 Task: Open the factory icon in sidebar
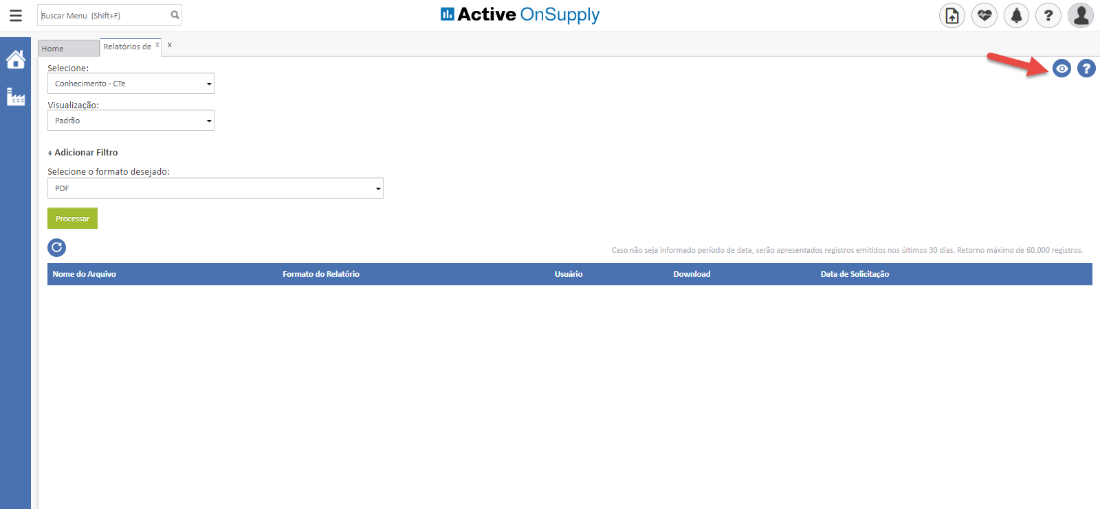15,97
